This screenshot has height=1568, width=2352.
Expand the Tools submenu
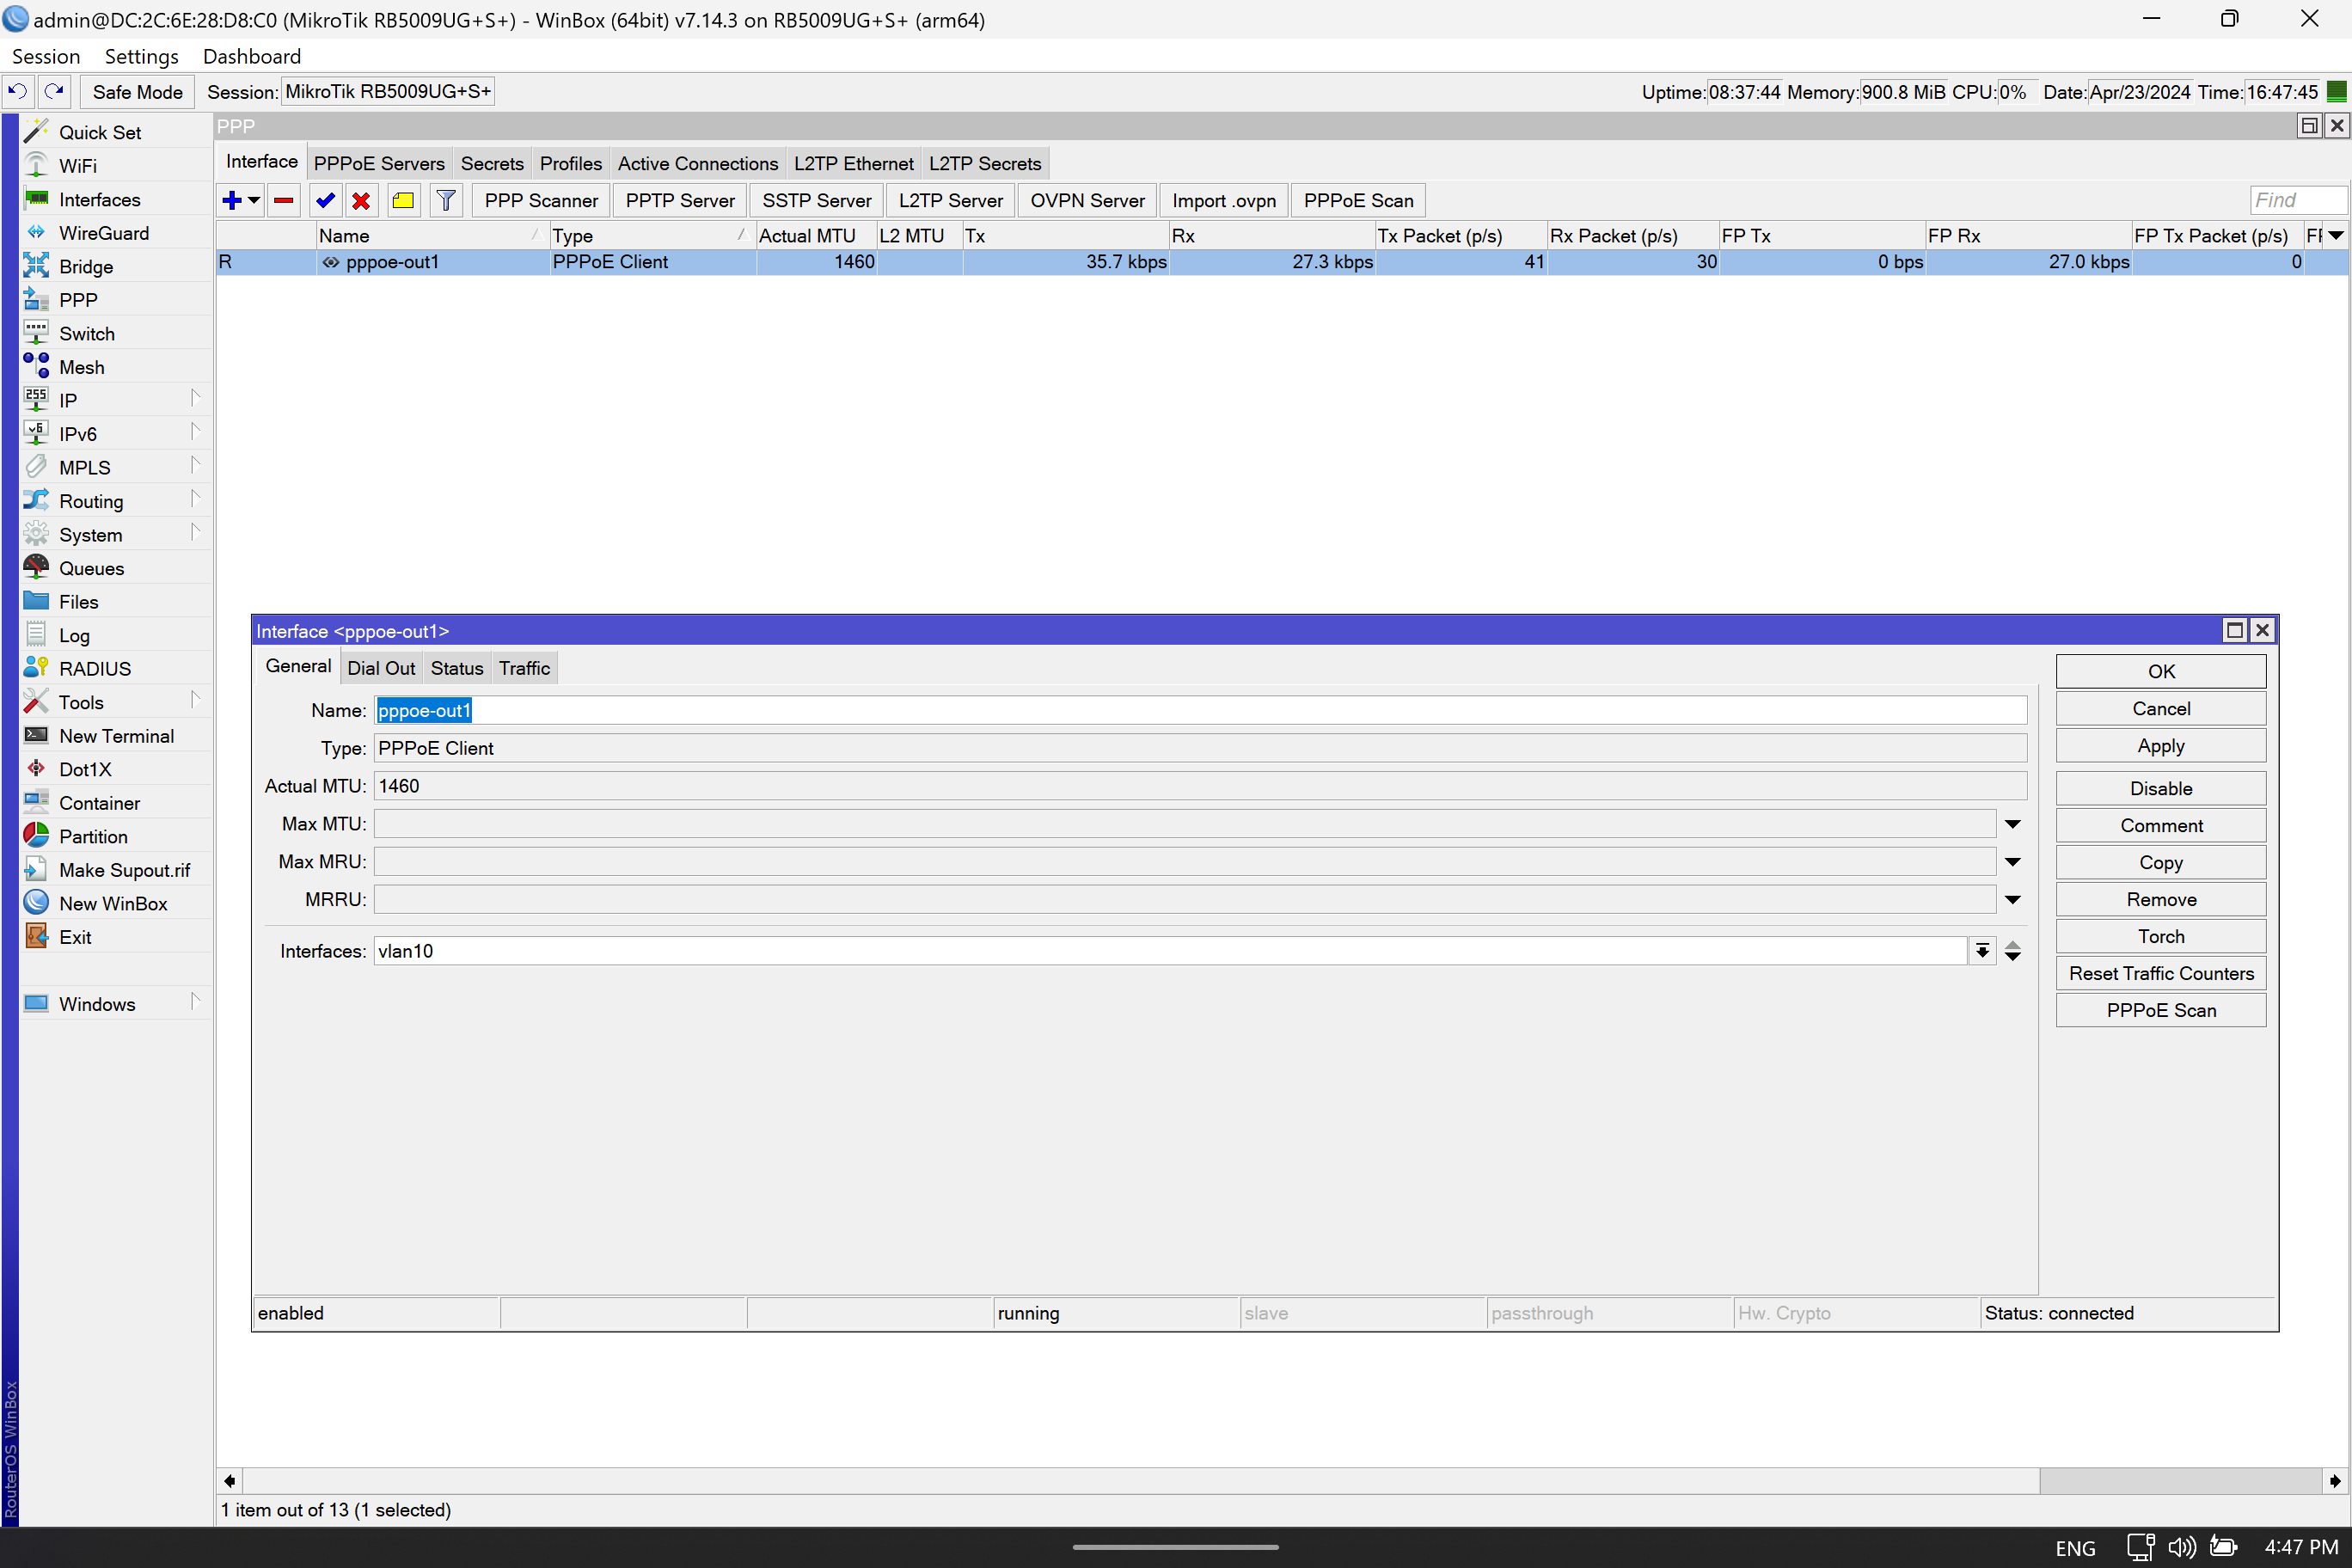point(196,700)
